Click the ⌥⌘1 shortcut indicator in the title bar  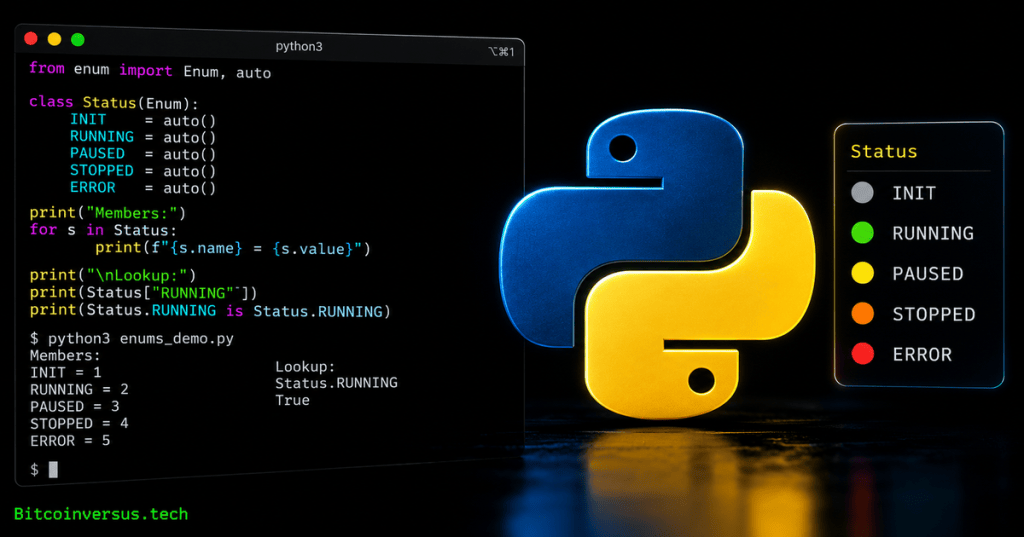502,52
